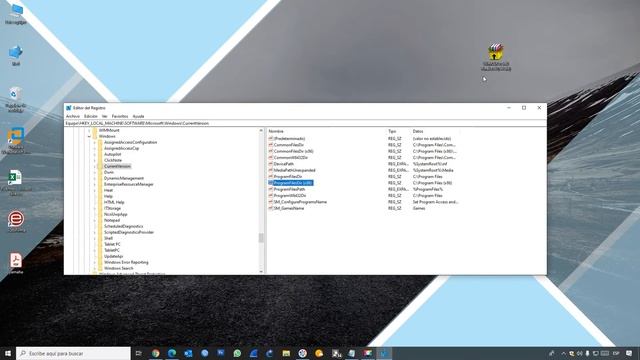Click the string icon beside DevicePath

(x=270, y=164)
